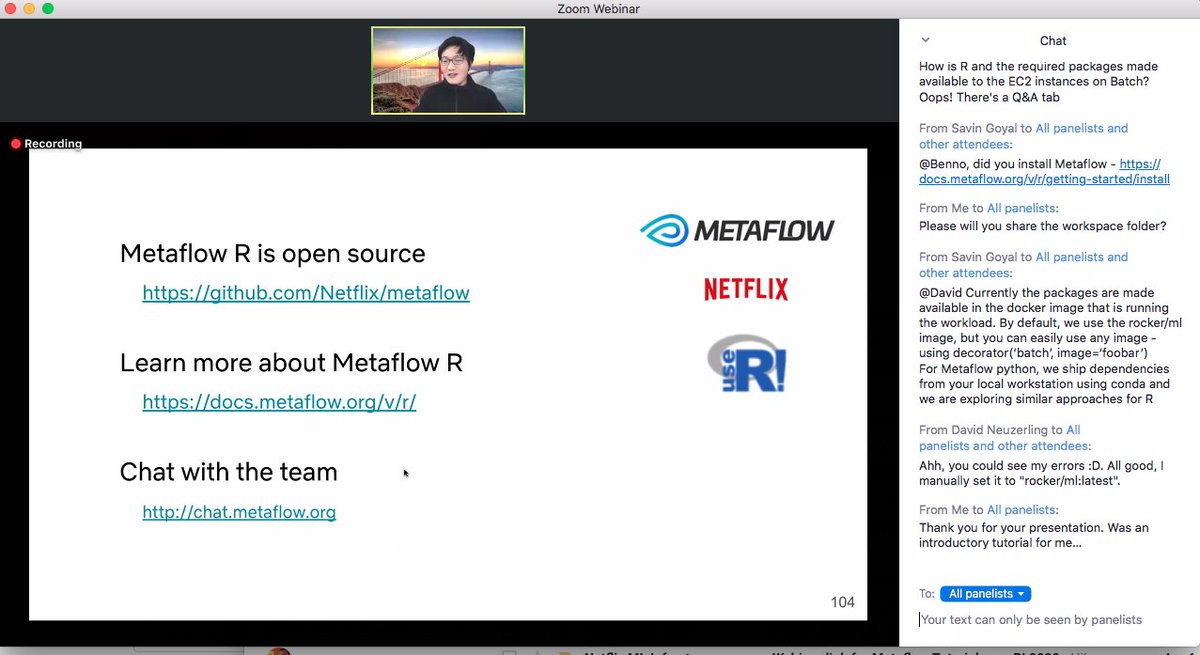Click 'Please will you share the workspace folder?' message
1200x655 pixels.
[1042, 226]
